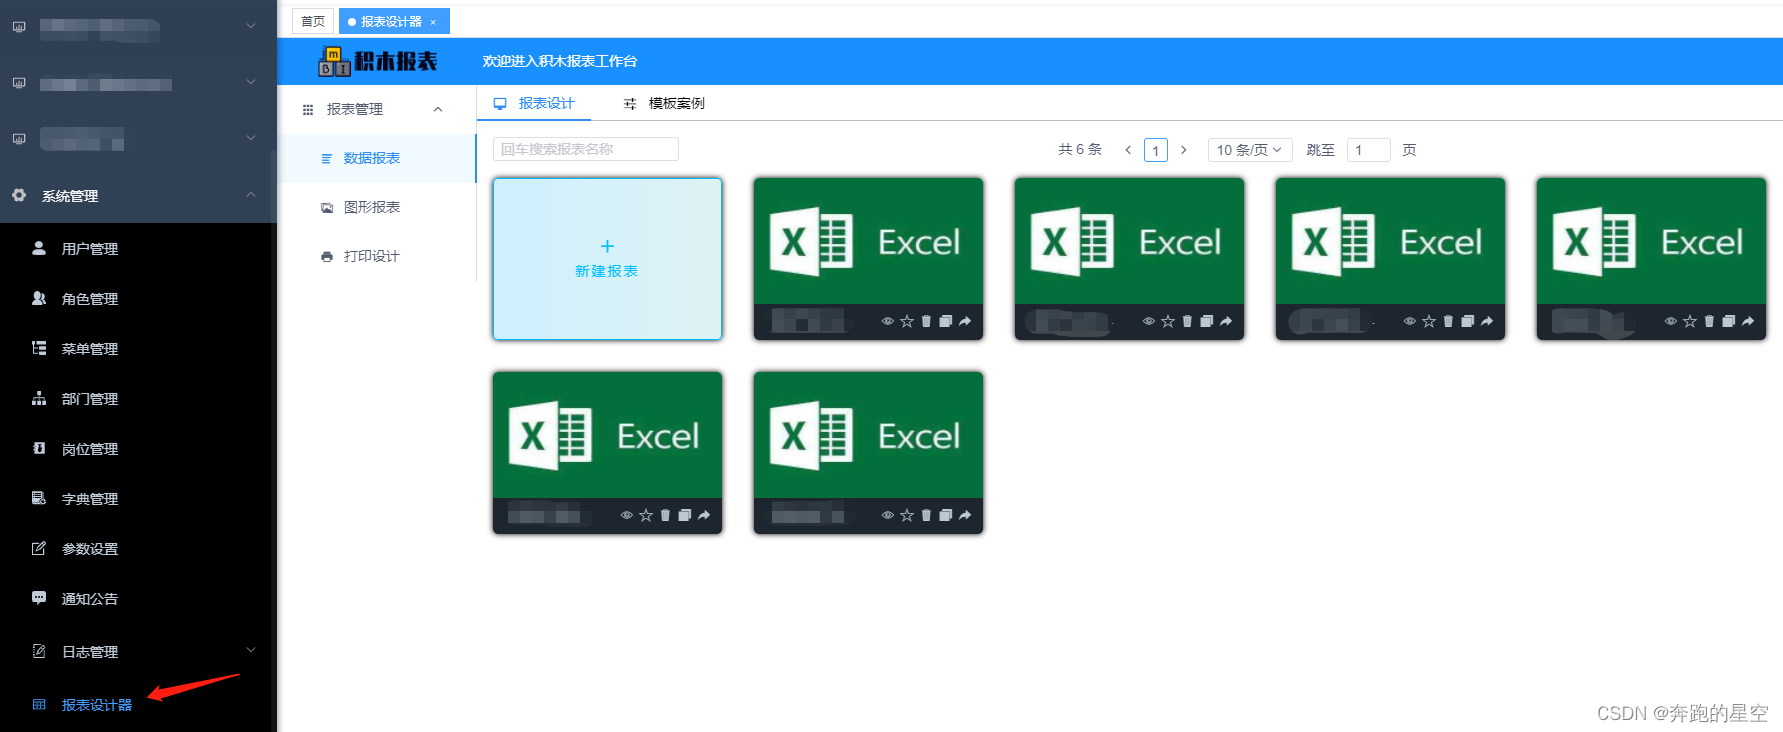
Task: Favorite the first Excel report in top row
Action: pos(907,321)
